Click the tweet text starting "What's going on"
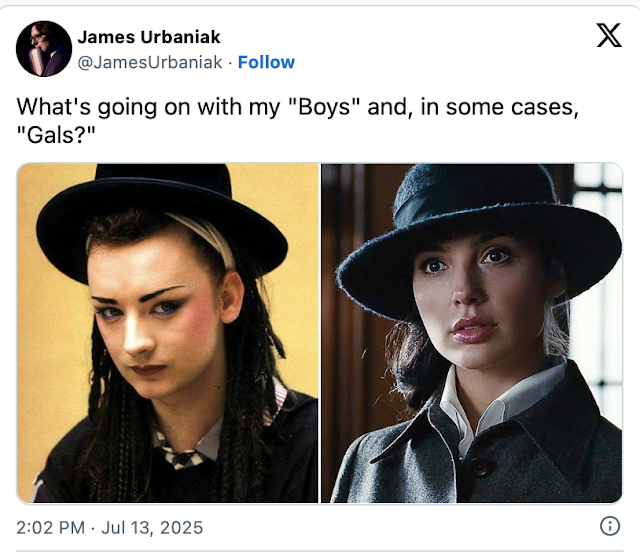The height and width of the screenshot is (555, 640). pyautogui.click(x=298, y=121)
